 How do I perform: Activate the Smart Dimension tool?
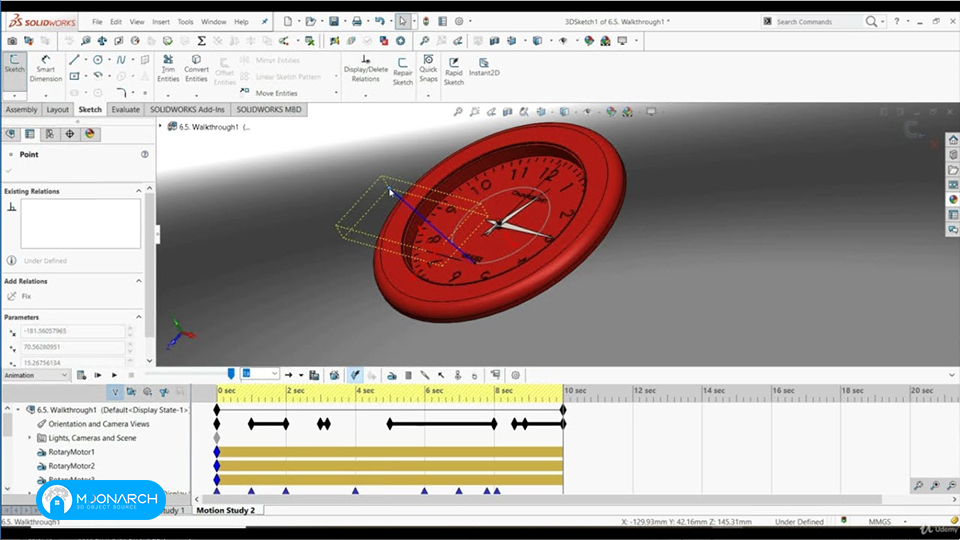coord(46,69)
